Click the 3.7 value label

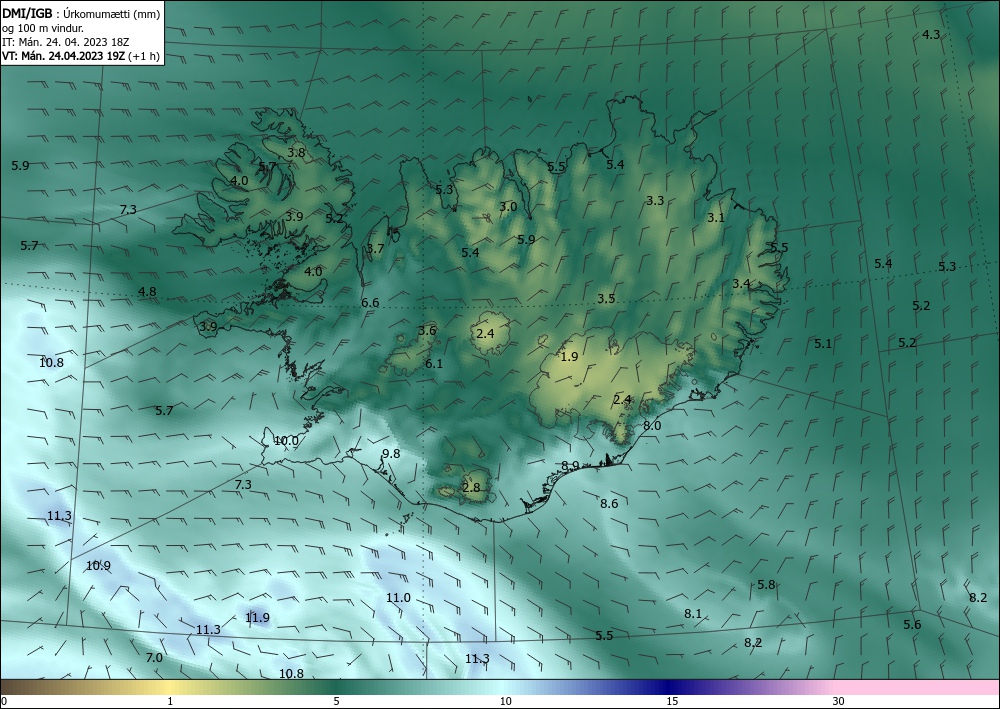tap(375, 248)
